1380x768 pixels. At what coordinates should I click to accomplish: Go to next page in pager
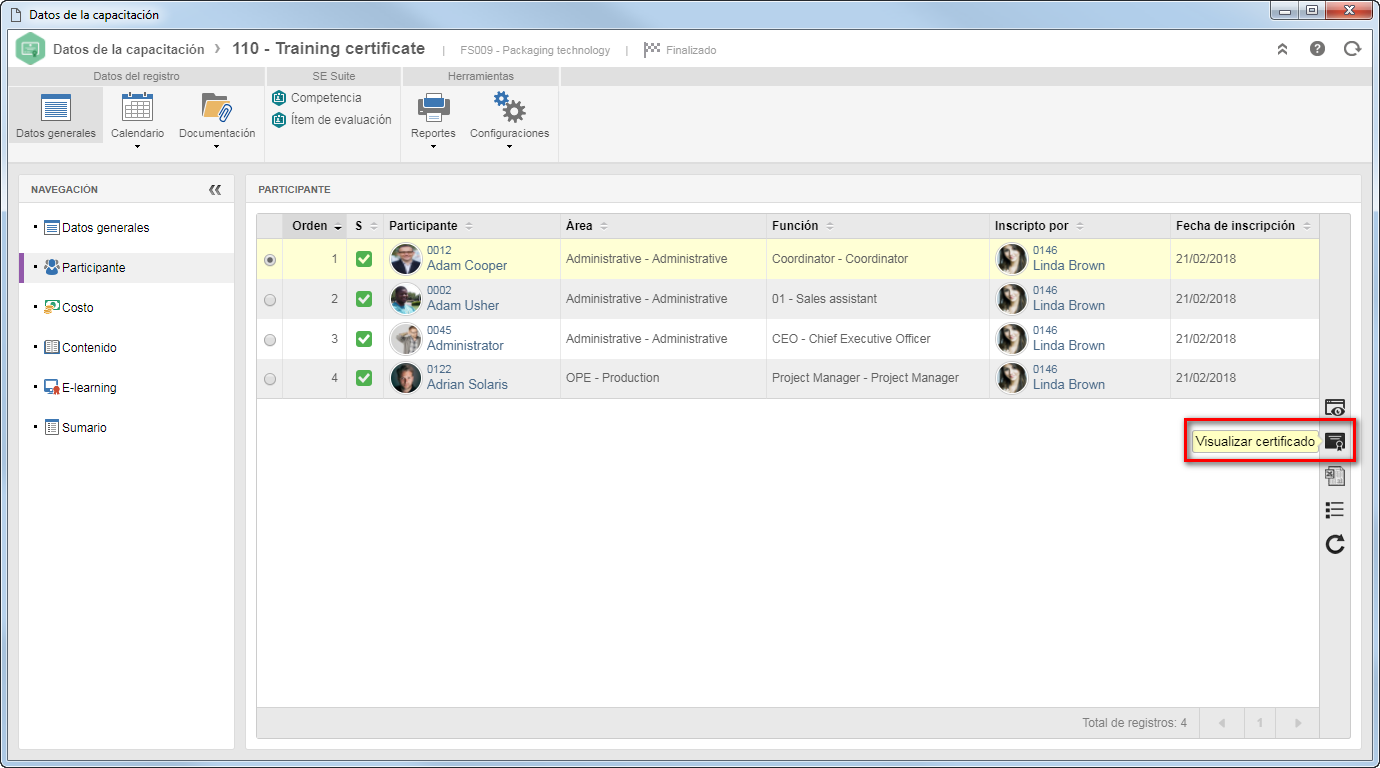[x=1298, y=723]
